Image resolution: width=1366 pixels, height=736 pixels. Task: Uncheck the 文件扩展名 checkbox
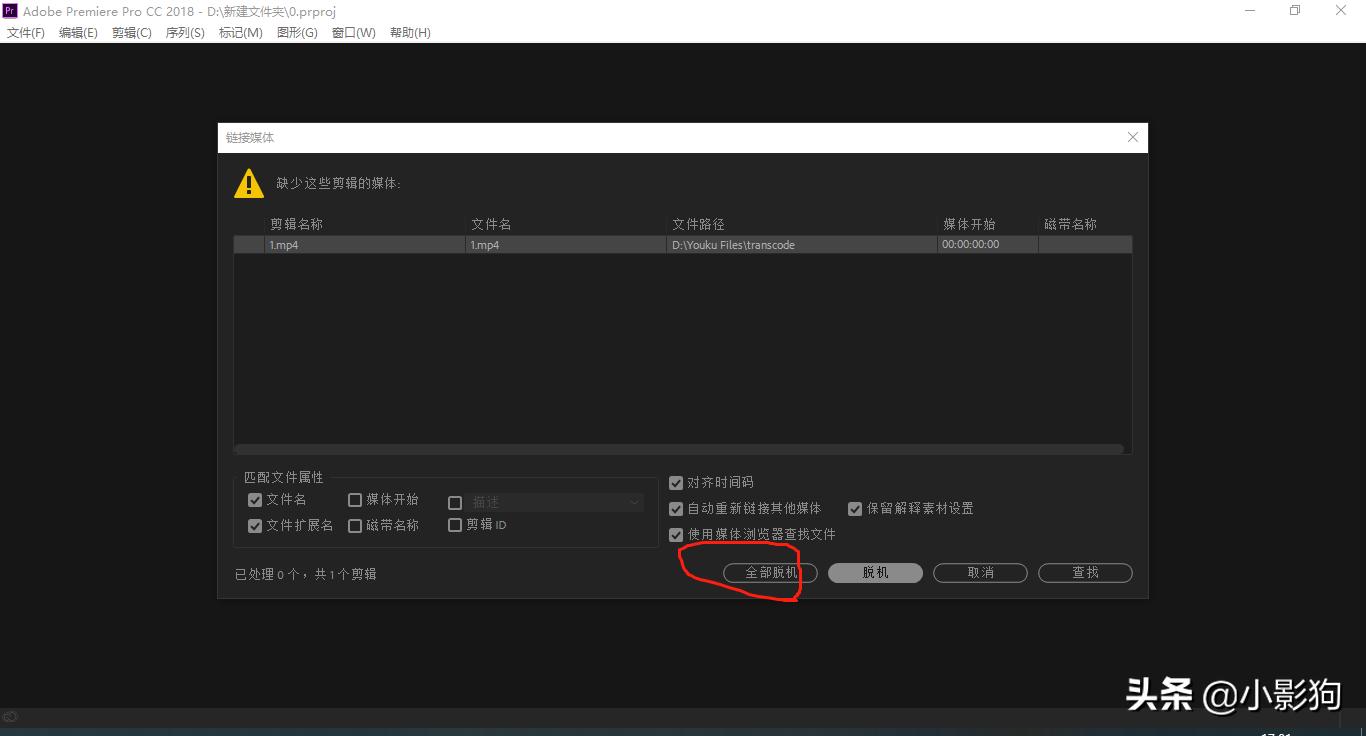pos(255,525)
